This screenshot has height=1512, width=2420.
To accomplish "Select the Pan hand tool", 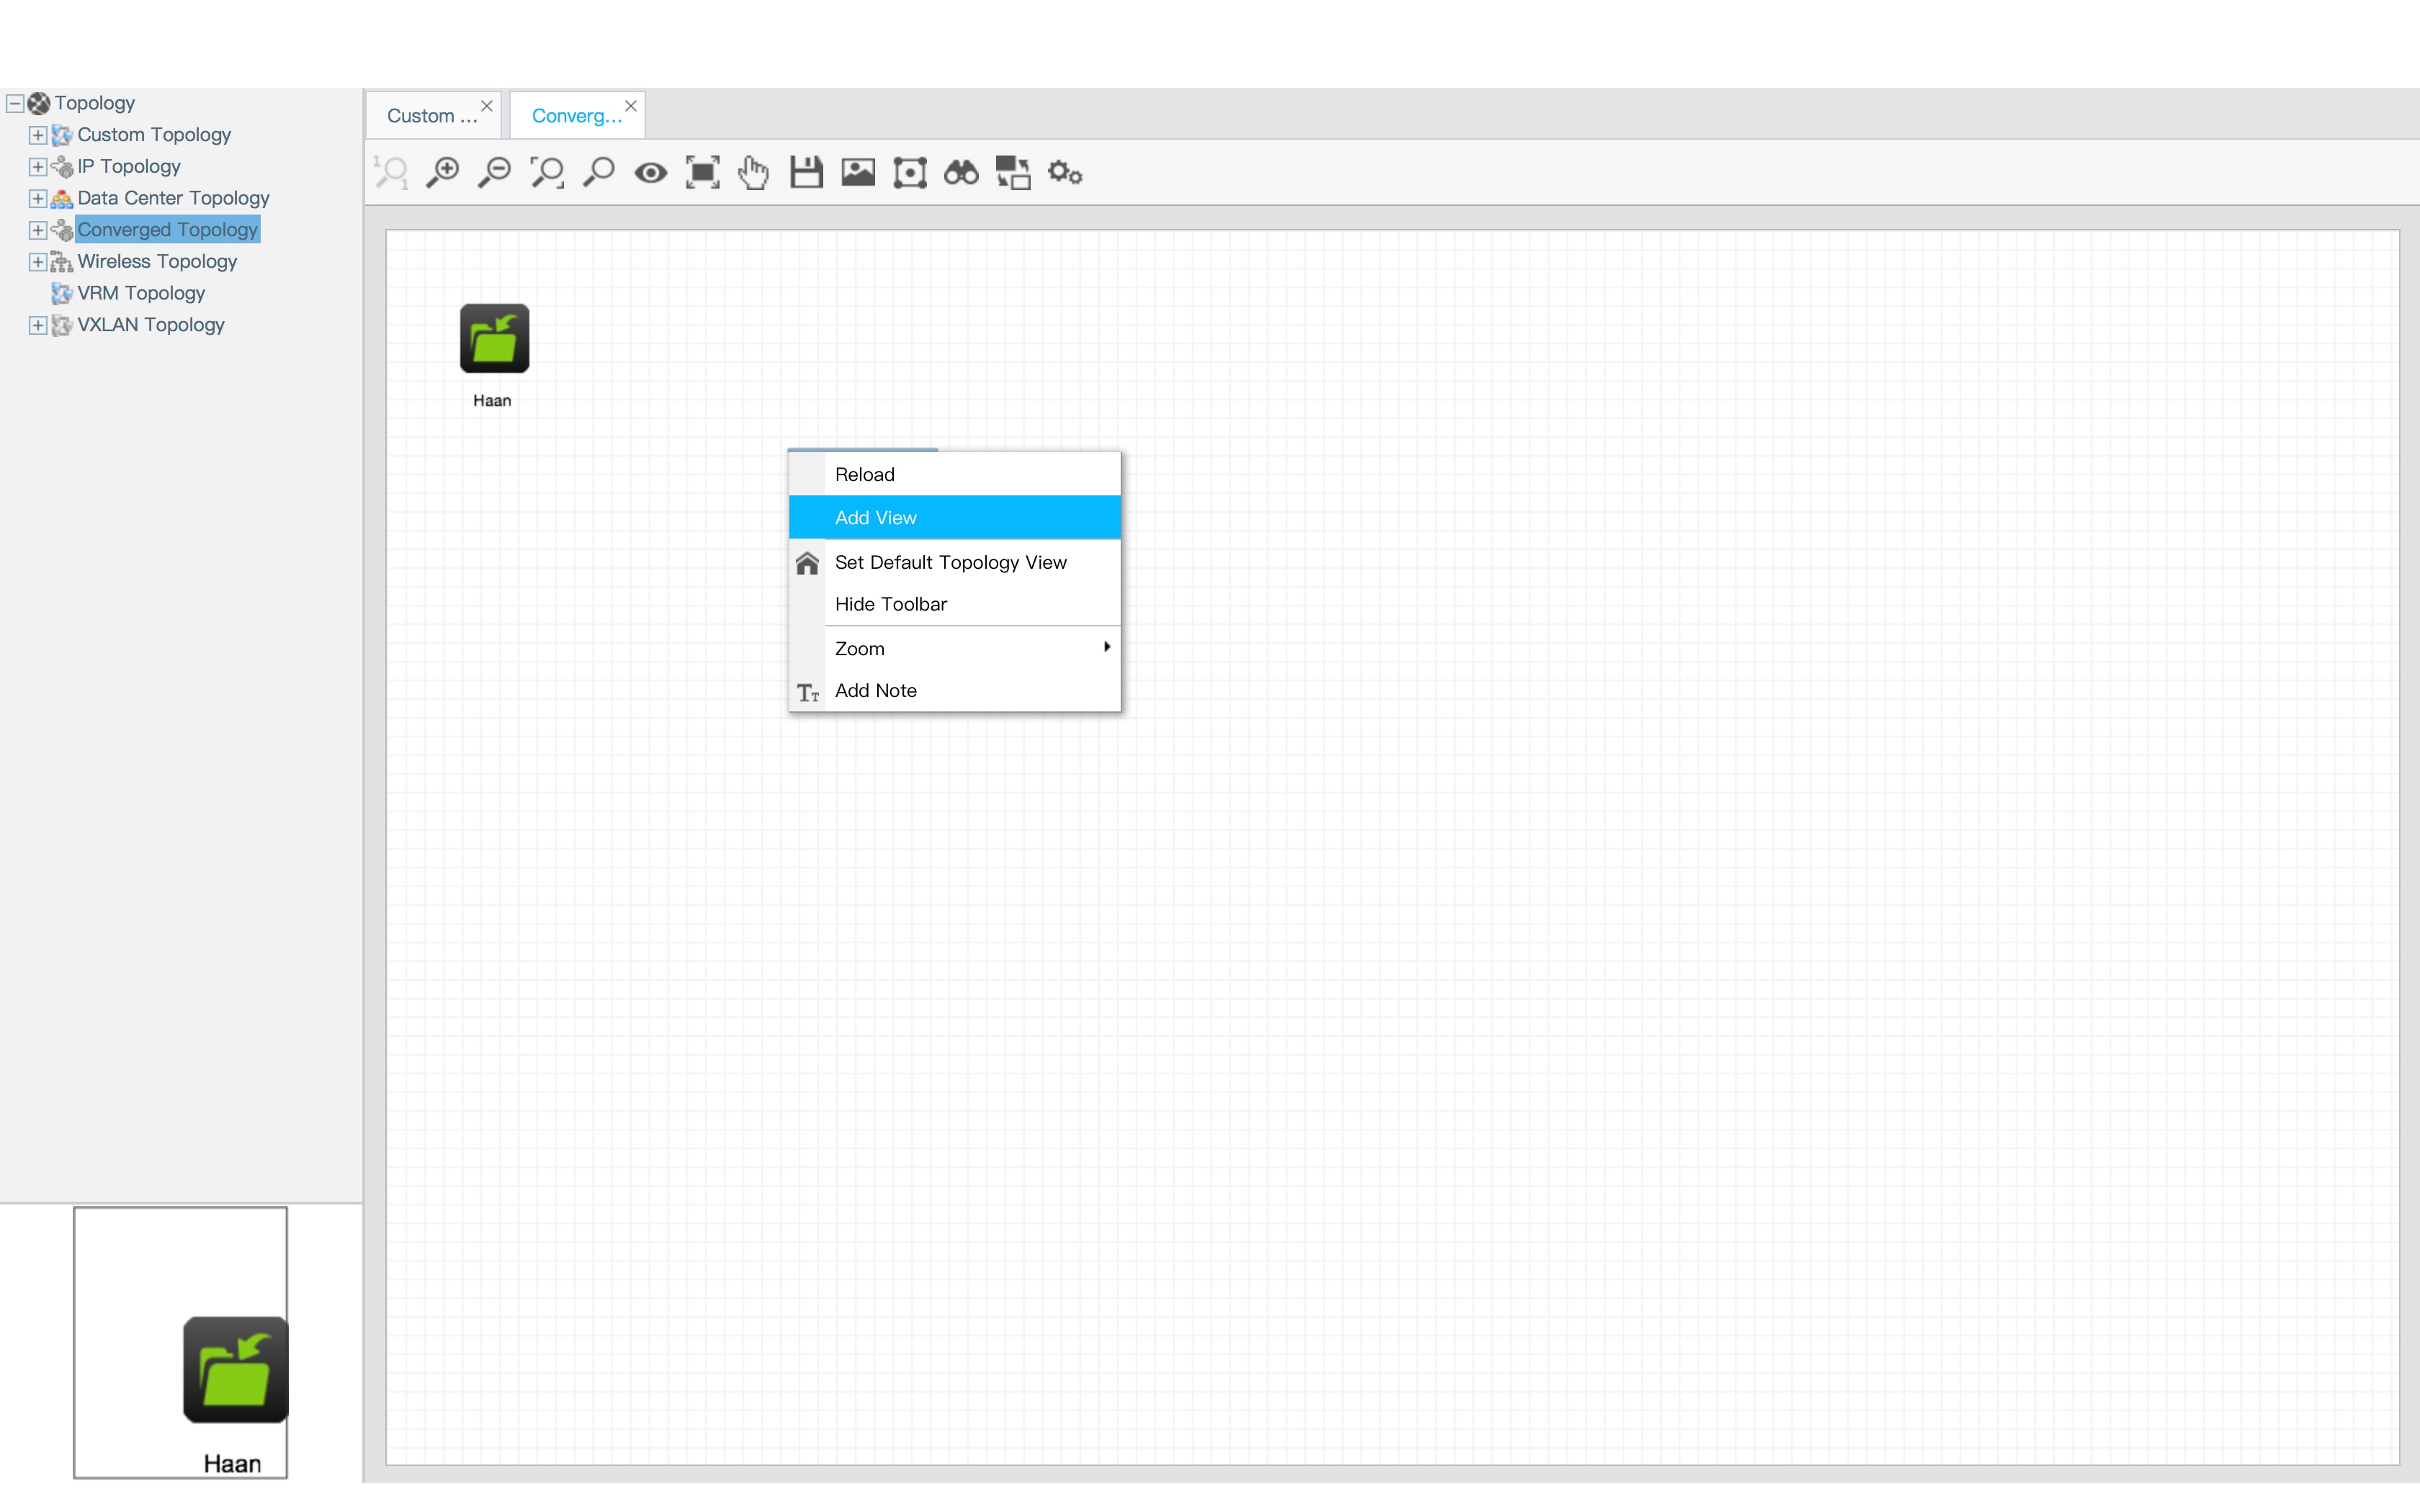I will (754, 172).
